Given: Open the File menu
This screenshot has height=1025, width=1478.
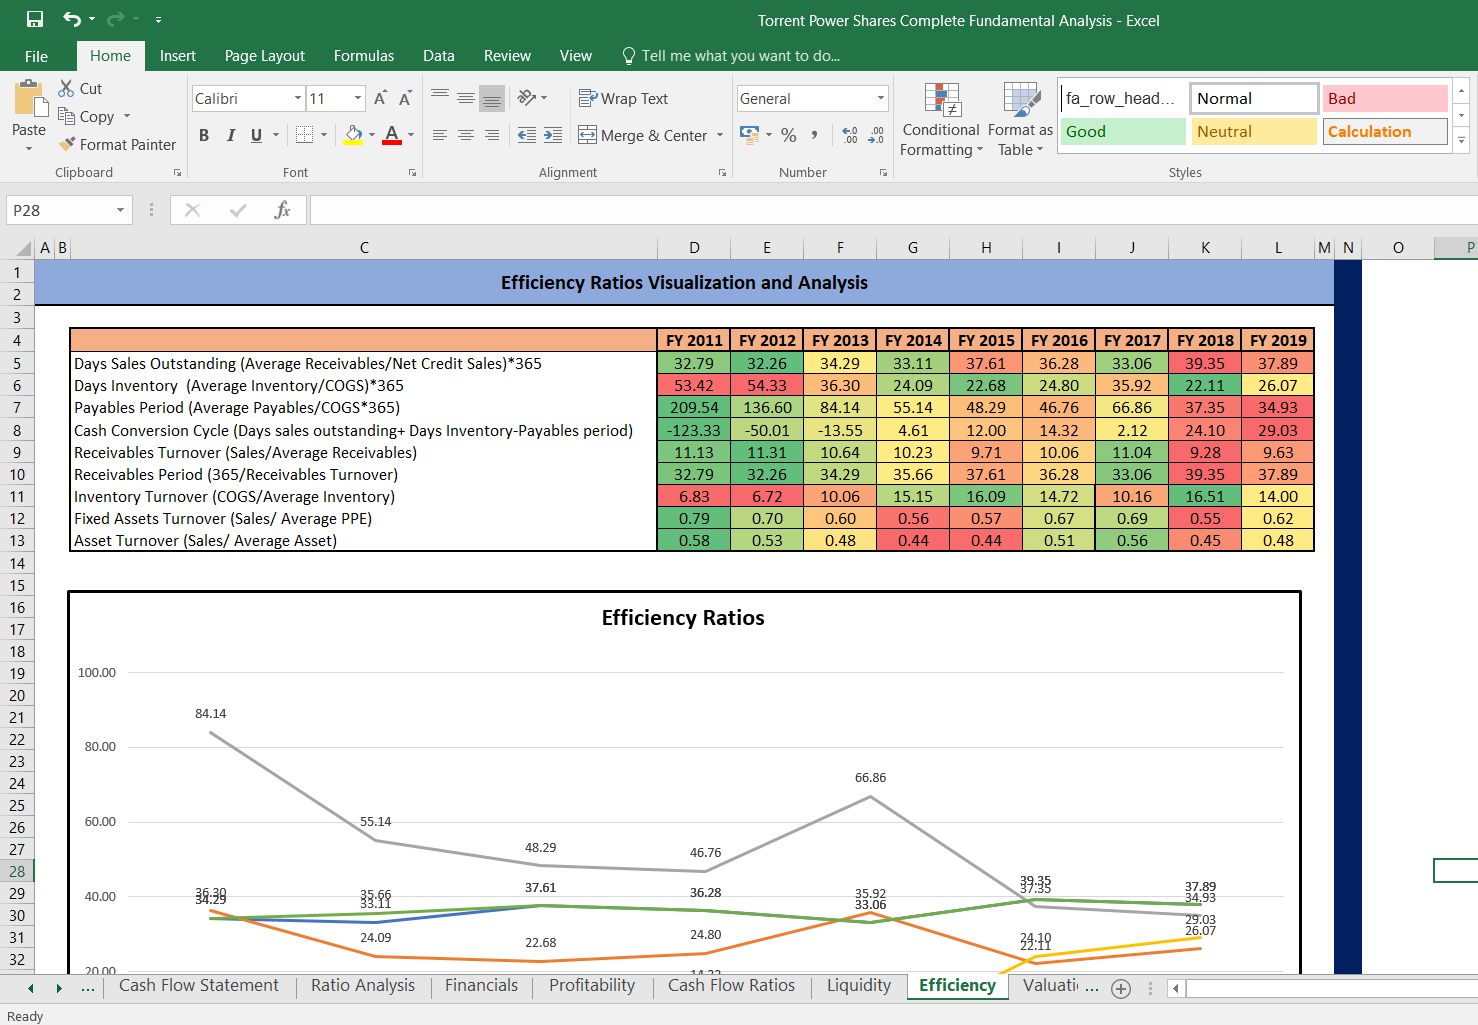Looking at the screenshot, I should pos(36,56).
